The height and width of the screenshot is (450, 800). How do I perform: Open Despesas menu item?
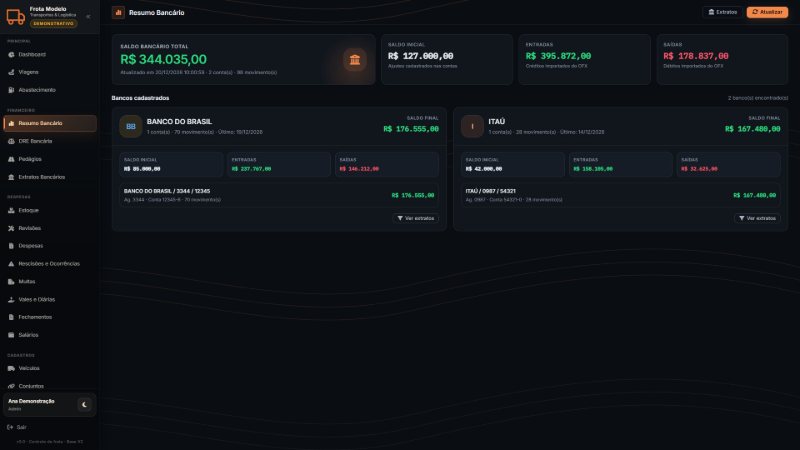point(49,246)
